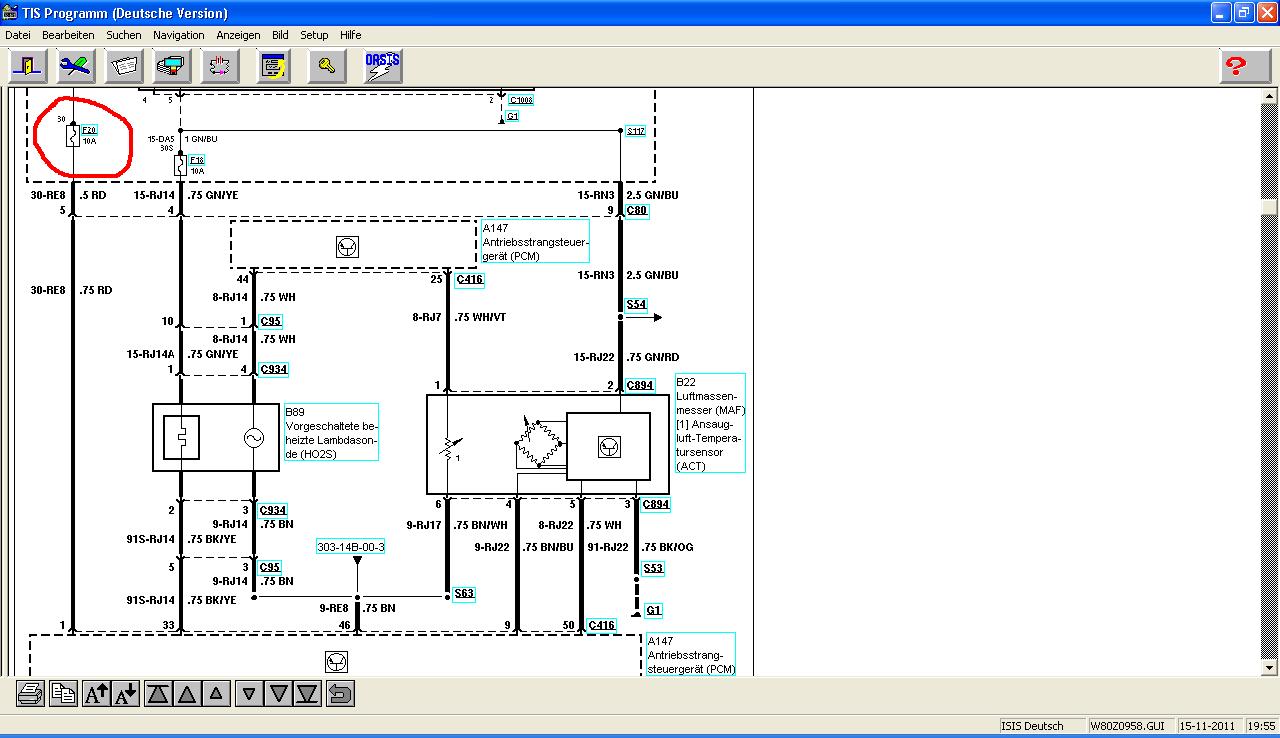Image resolution: width=1280 pixels, height=738 pixels.
Task: Open the Anzeigen menu
Action: [x=238, y=35]
